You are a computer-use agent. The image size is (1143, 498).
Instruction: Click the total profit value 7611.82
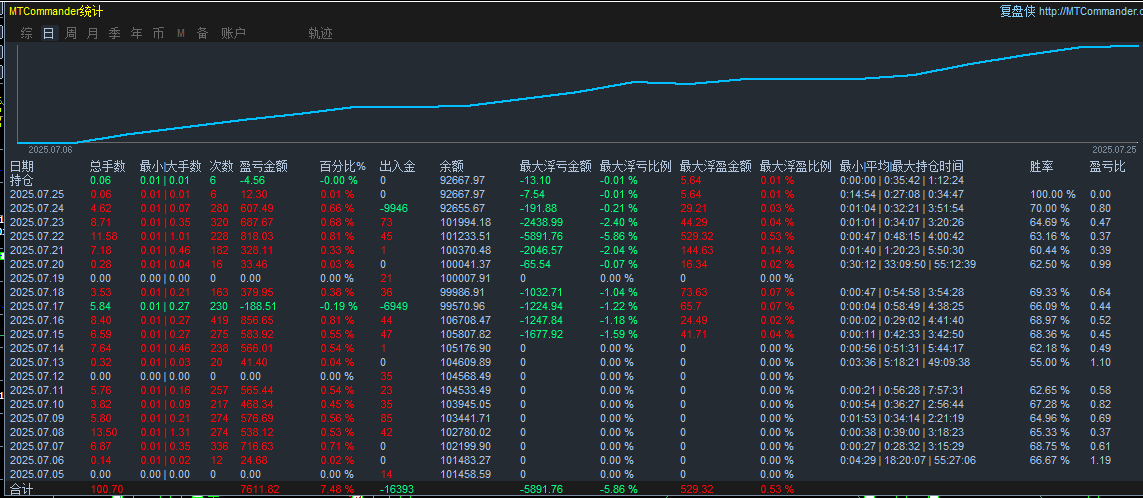[x=260, y=489]
